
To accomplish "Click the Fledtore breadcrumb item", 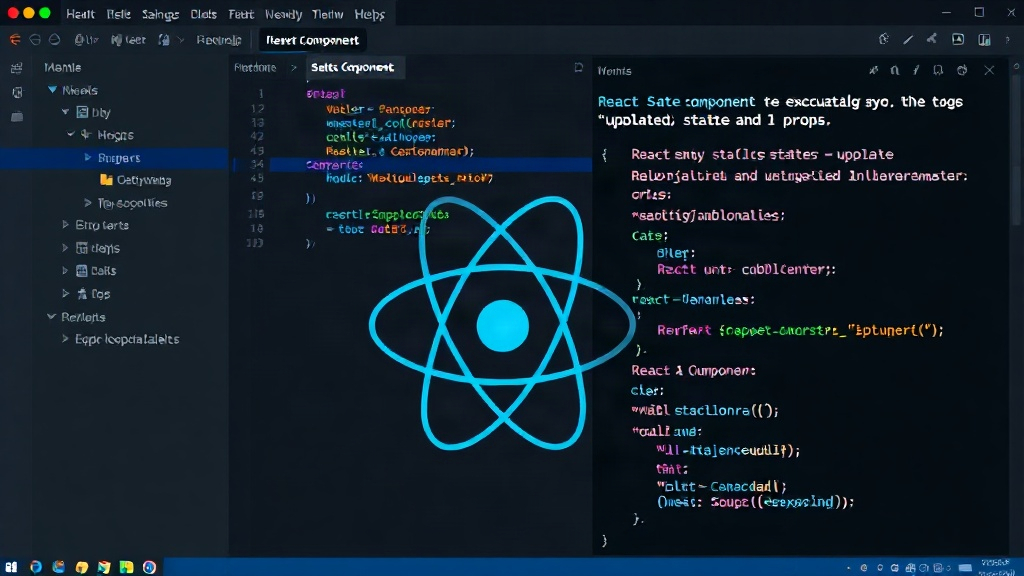I will point(255,67).
